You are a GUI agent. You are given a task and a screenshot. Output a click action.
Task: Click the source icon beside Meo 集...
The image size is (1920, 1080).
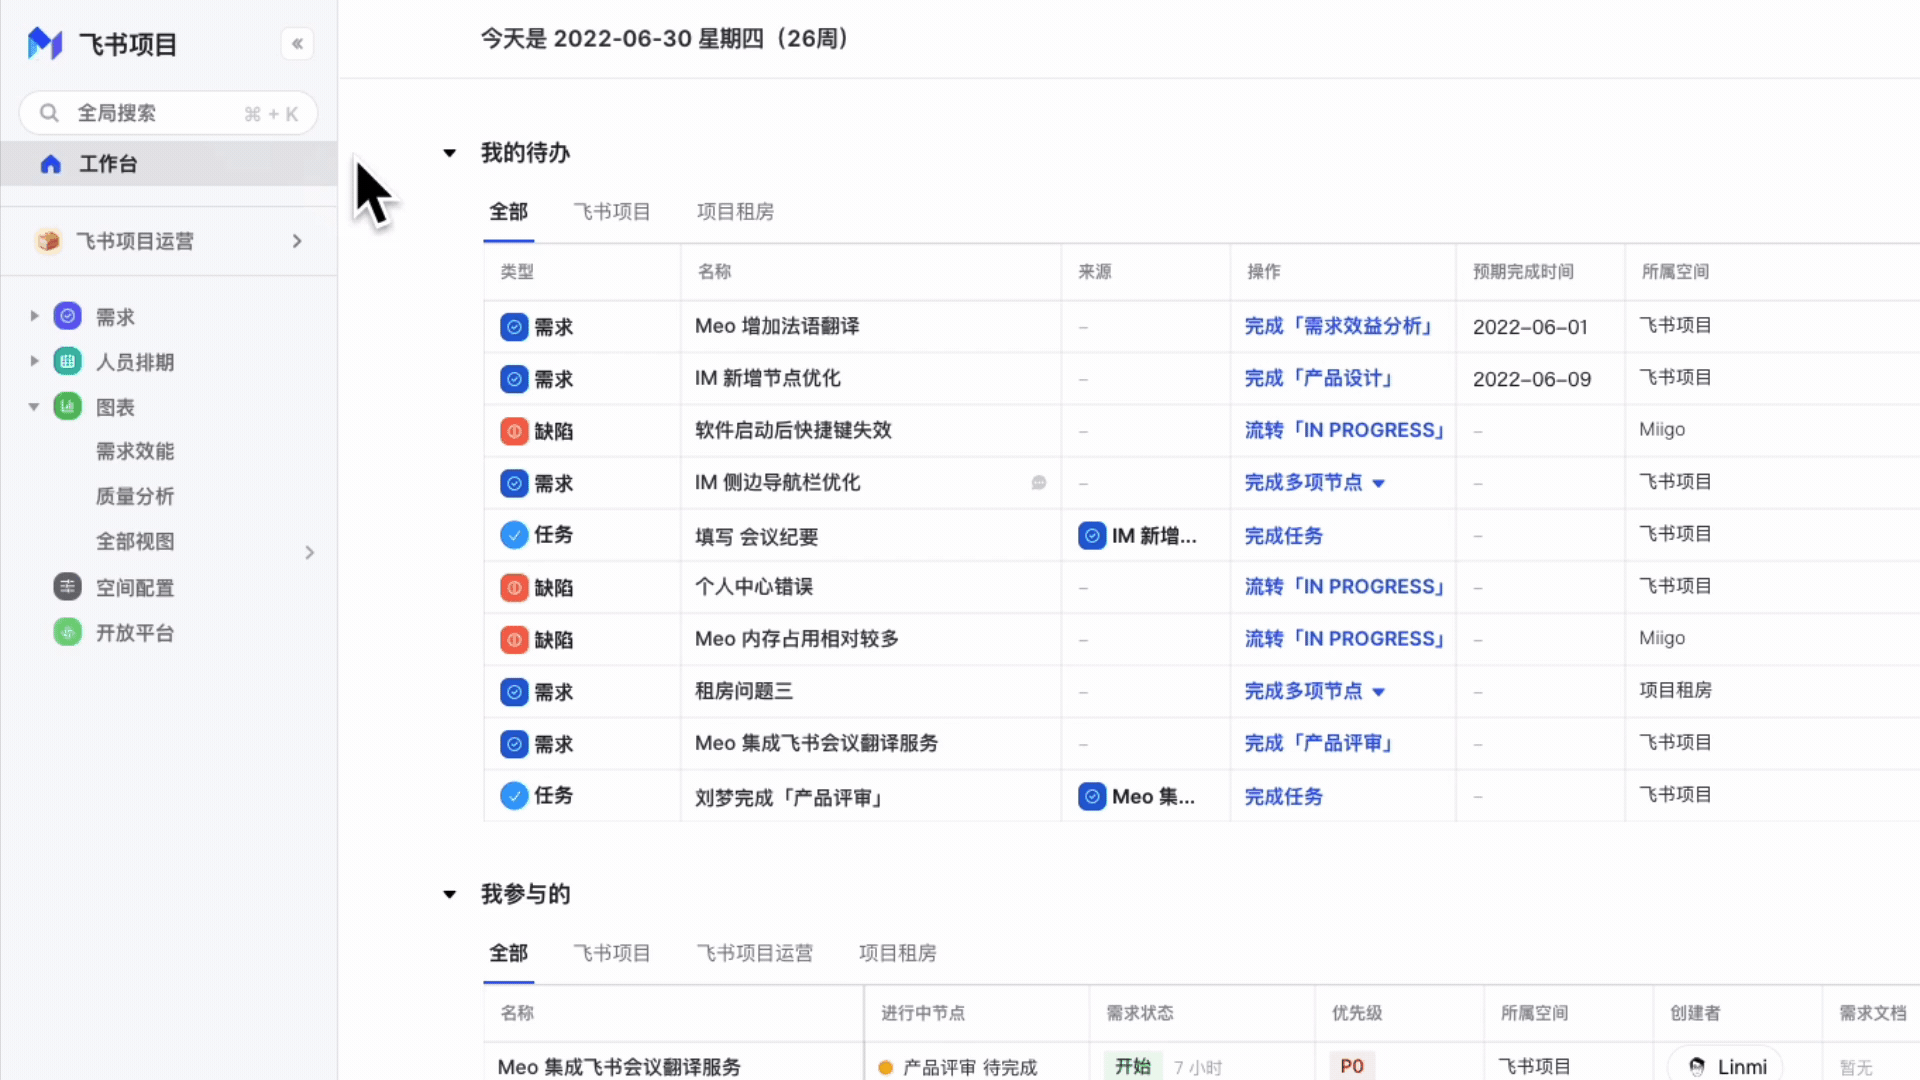[x=1092, y=797]
